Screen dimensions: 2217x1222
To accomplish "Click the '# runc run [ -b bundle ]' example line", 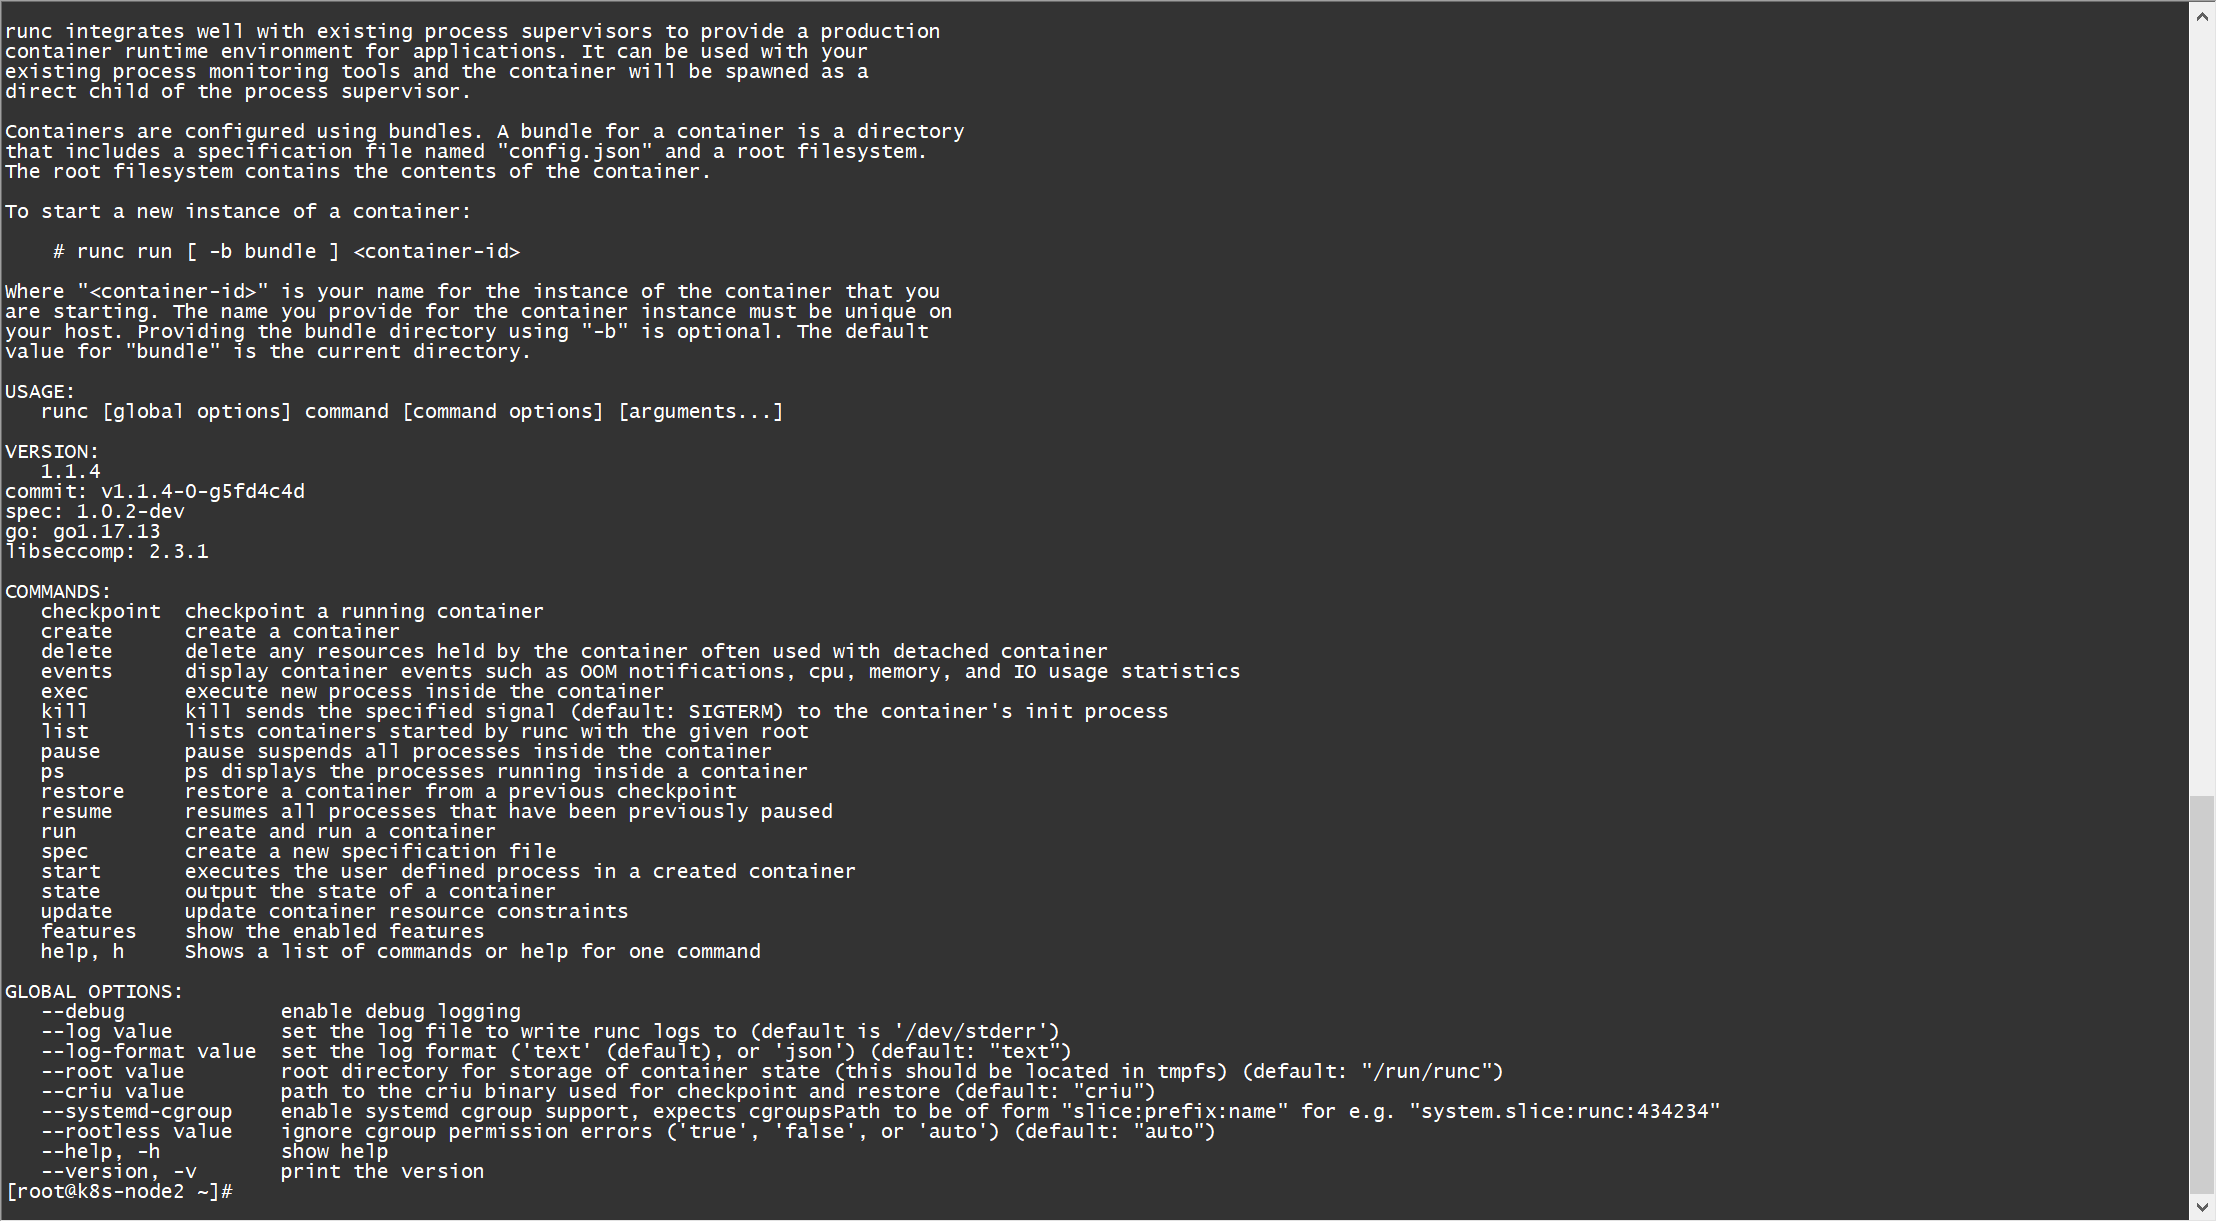I will tap(196, 251).
